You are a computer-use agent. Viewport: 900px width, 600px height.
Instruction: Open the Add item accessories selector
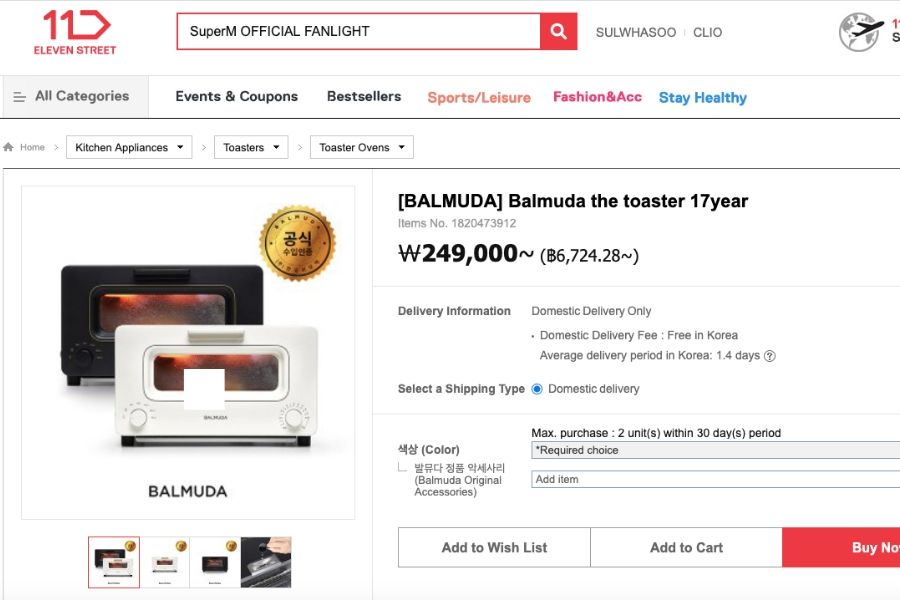[x=715, y=480]
